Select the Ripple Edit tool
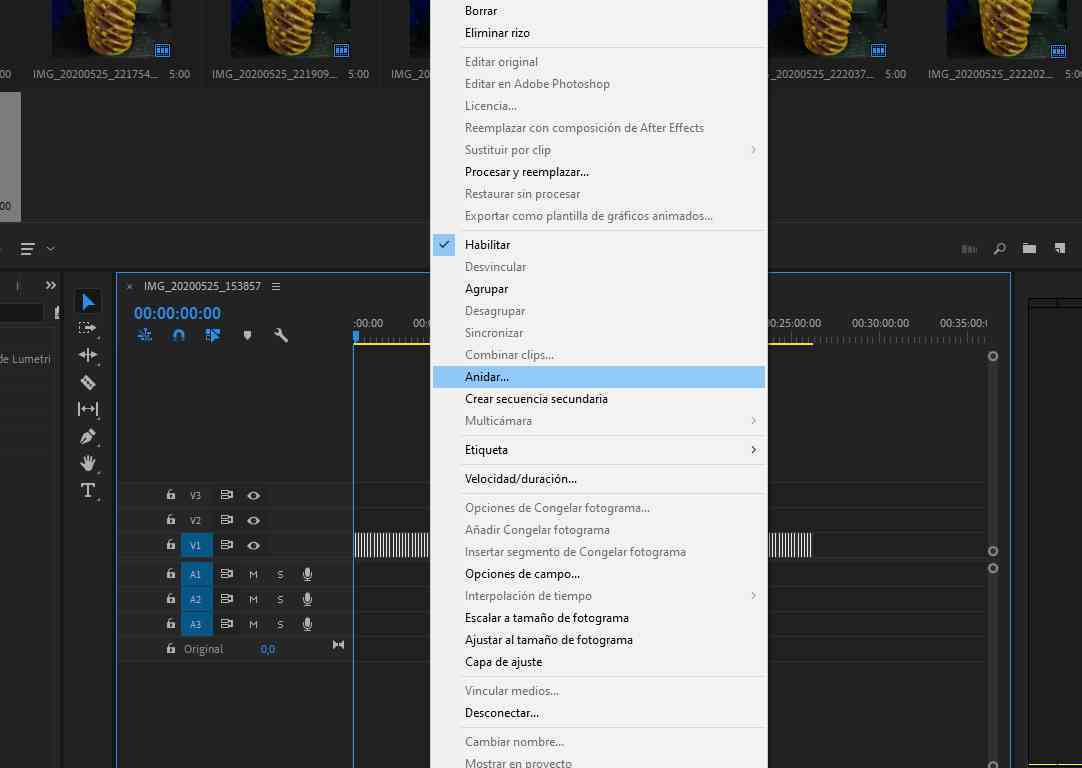This screenshot has width=1082, height=768. pos(88,355)
